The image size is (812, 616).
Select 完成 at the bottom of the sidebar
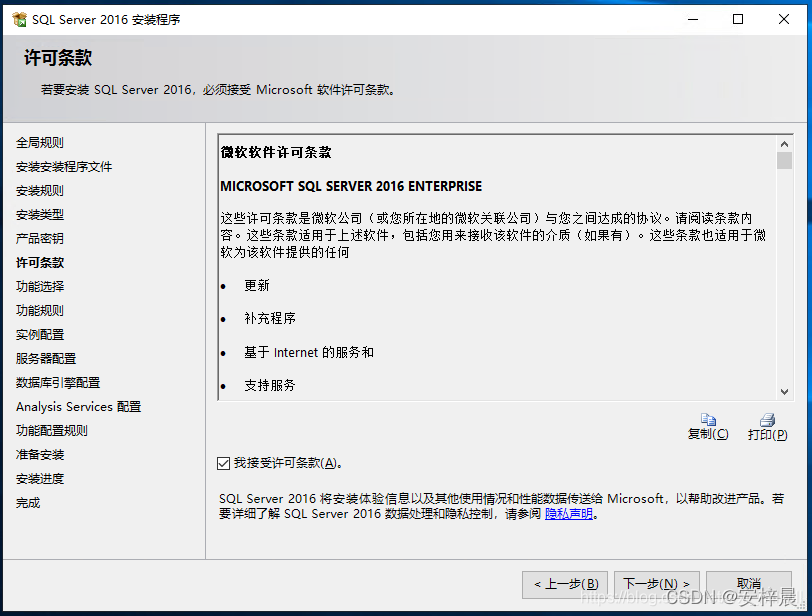coord(27,502)
